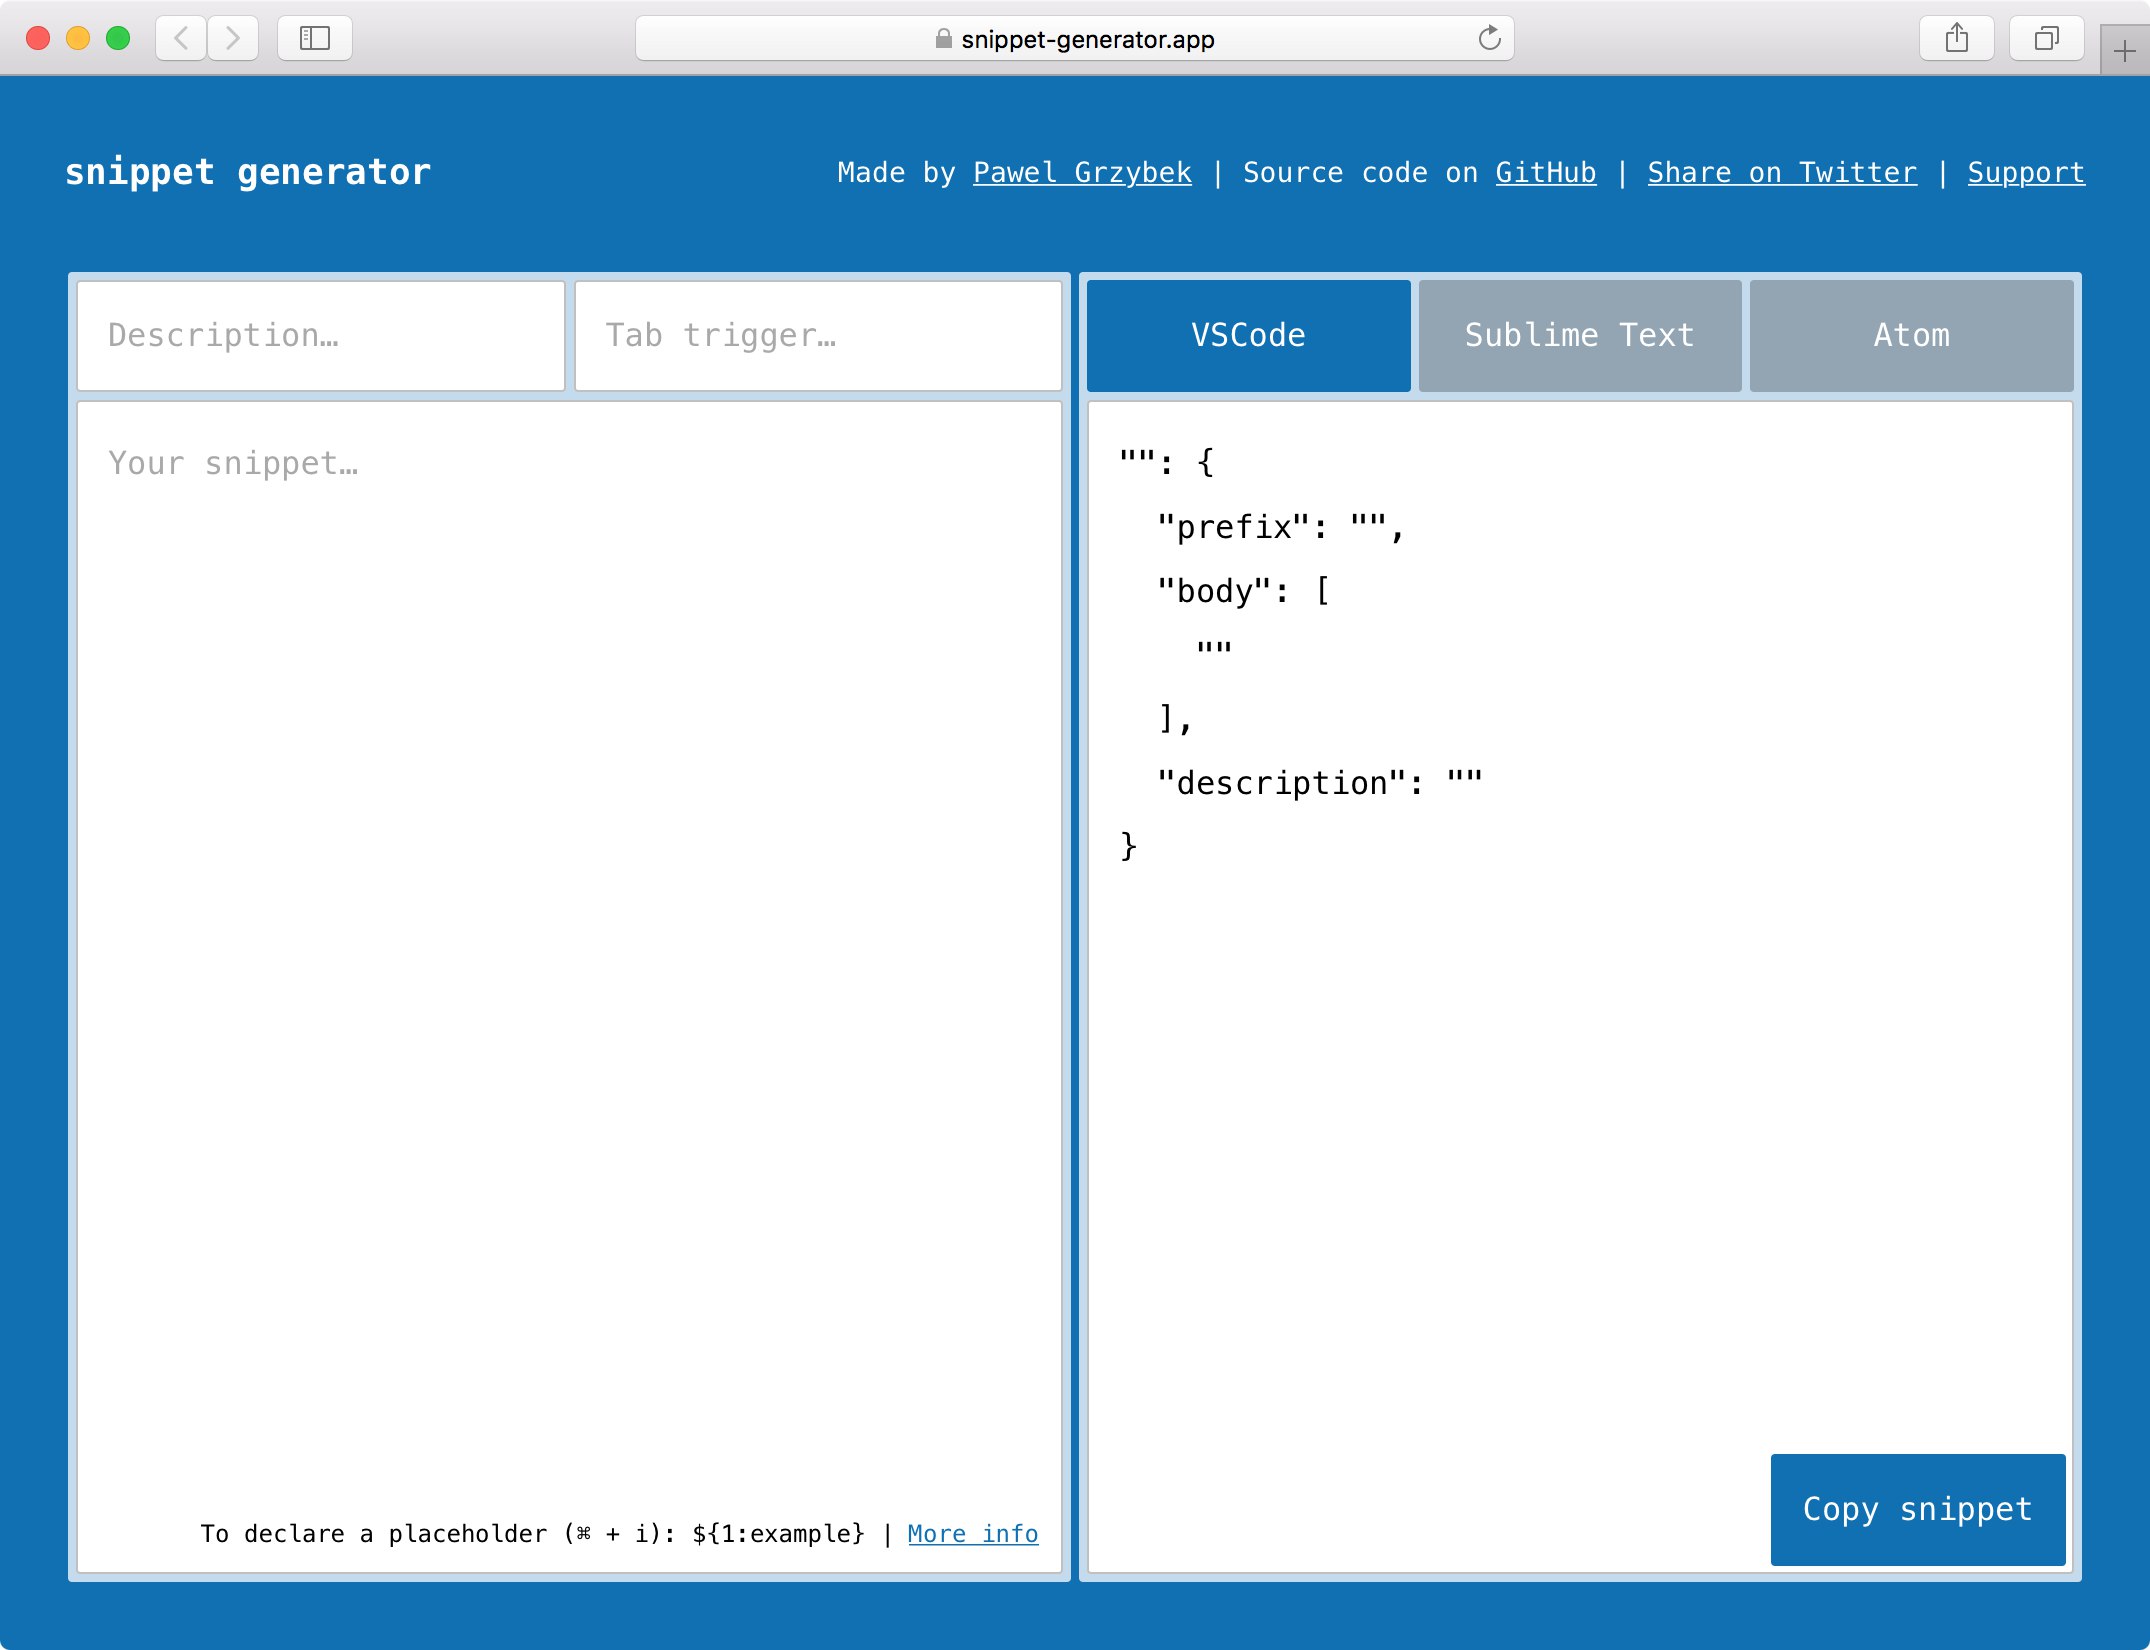Switch to the Sublime Text tab
Image resolution: width=2150 pixels, height=1650 pixels.
(x=1580, y=335)
